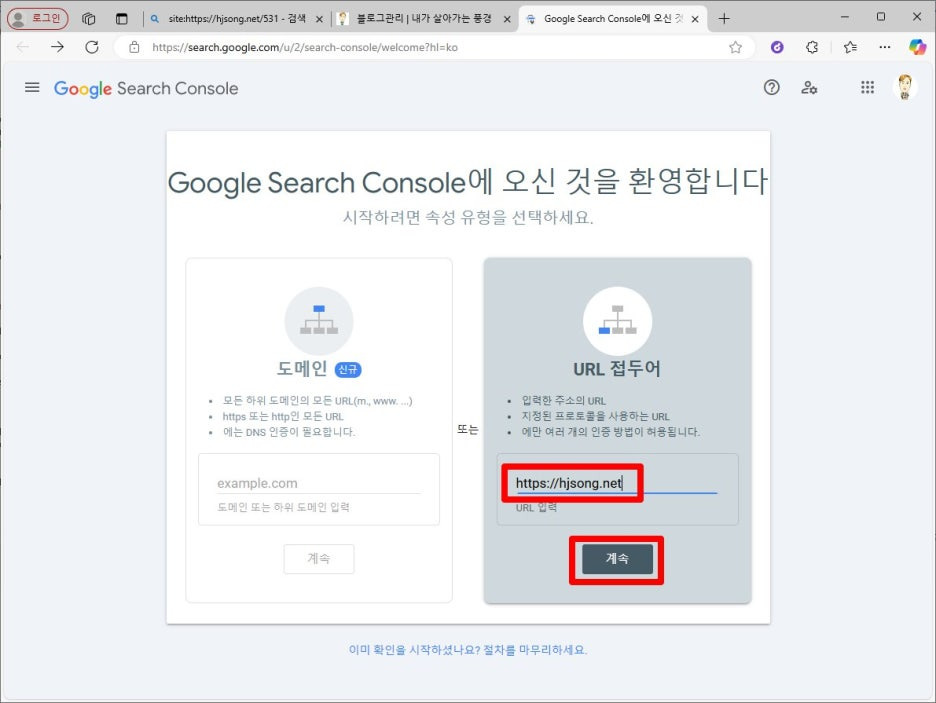Open a new browser tab
Viewport: 936px width, 703px height.
click(724, 18)
